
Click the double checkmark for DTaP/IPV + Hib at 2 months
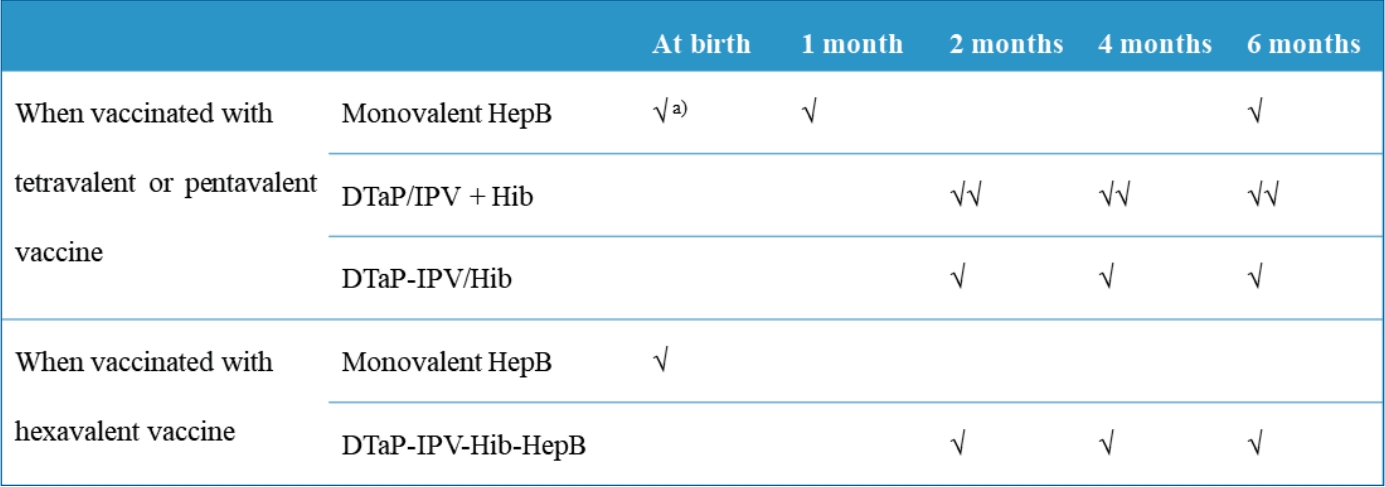click(965, 196)
